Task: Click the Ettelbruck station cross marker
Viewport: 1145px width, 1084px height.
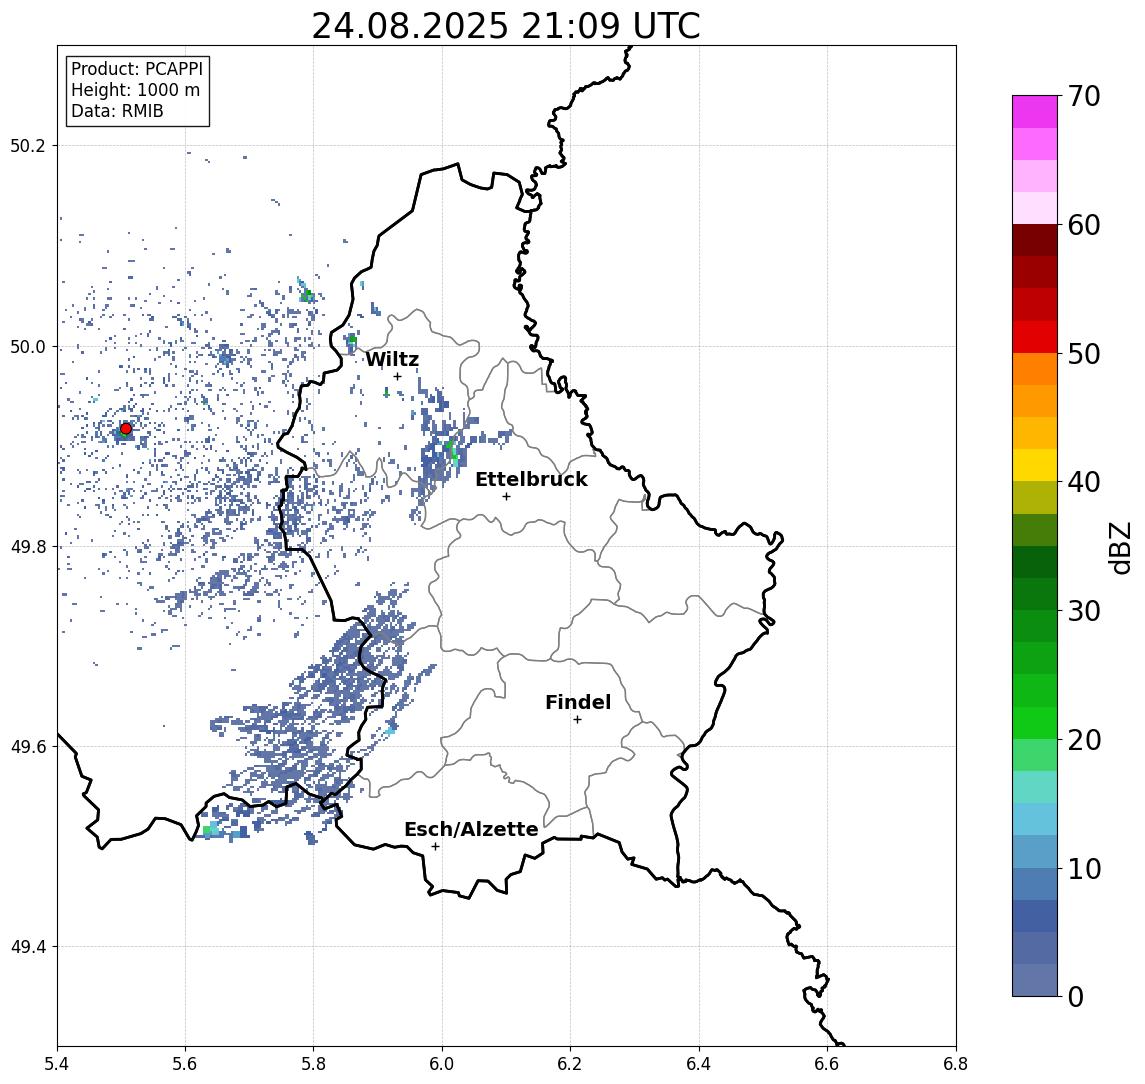Action: click(506, 497)
